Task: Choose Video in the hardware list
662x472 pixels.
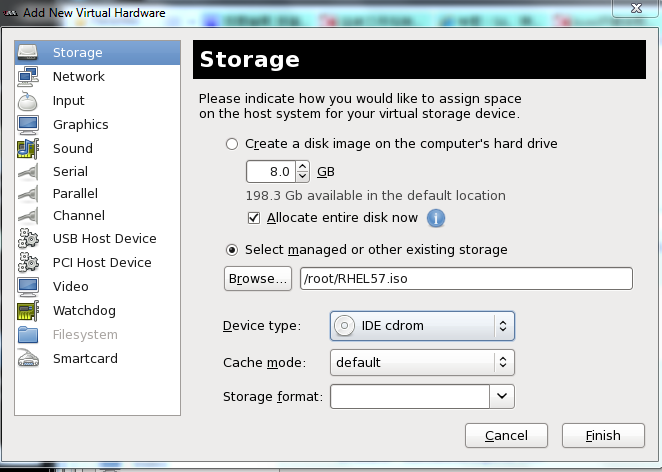Action: pos(98,286)
